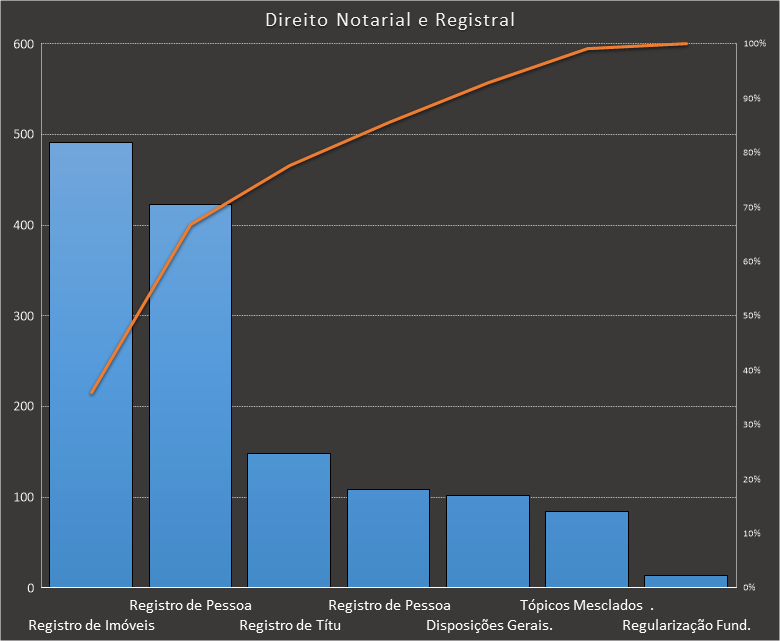The width and height of the screenshot is (780, 641).
Task: Click the orange line's lowest starting point
Action: tap(92, 393)
